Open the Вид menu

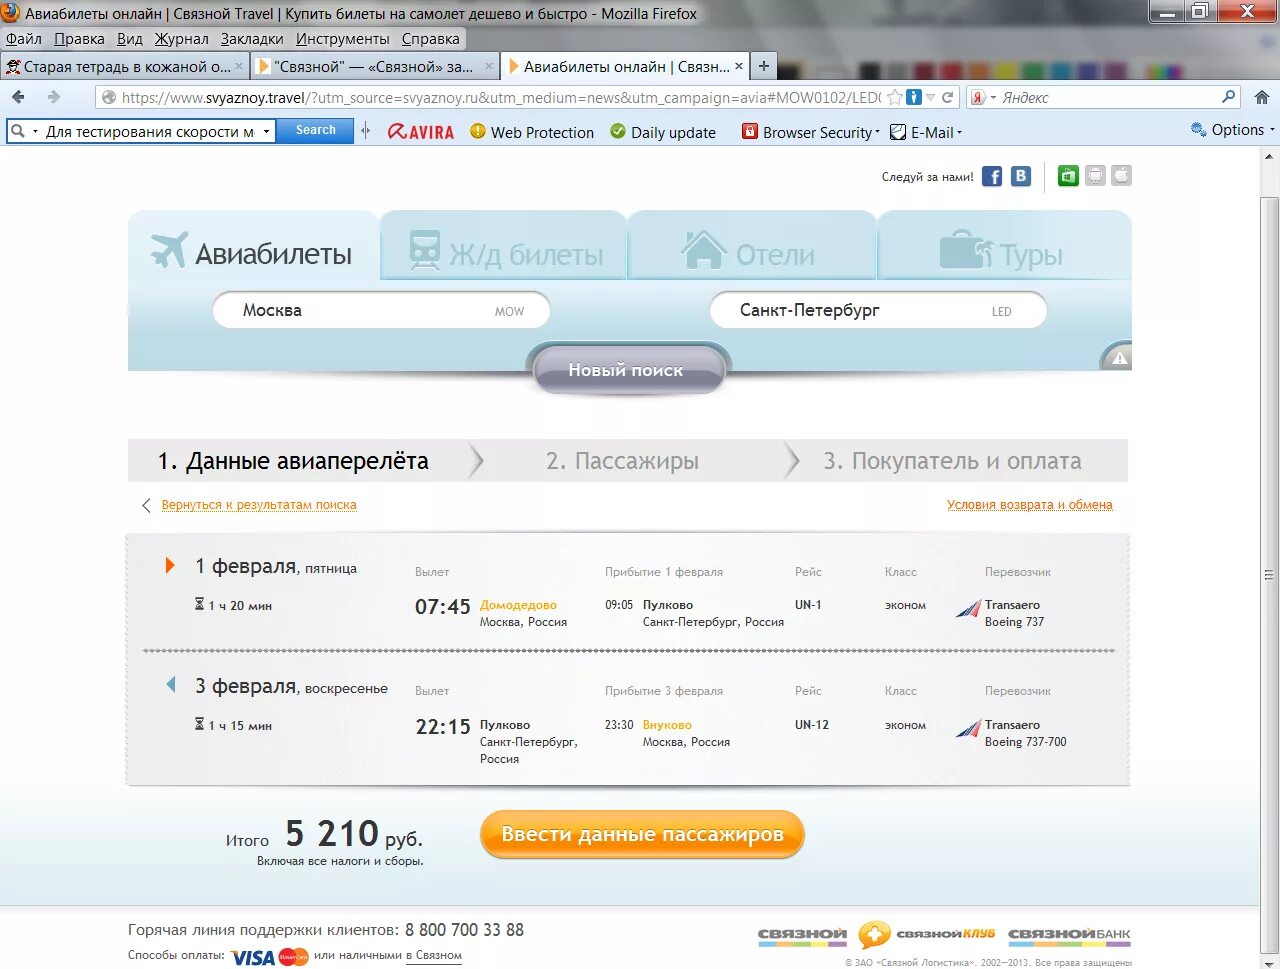[130, 39]
